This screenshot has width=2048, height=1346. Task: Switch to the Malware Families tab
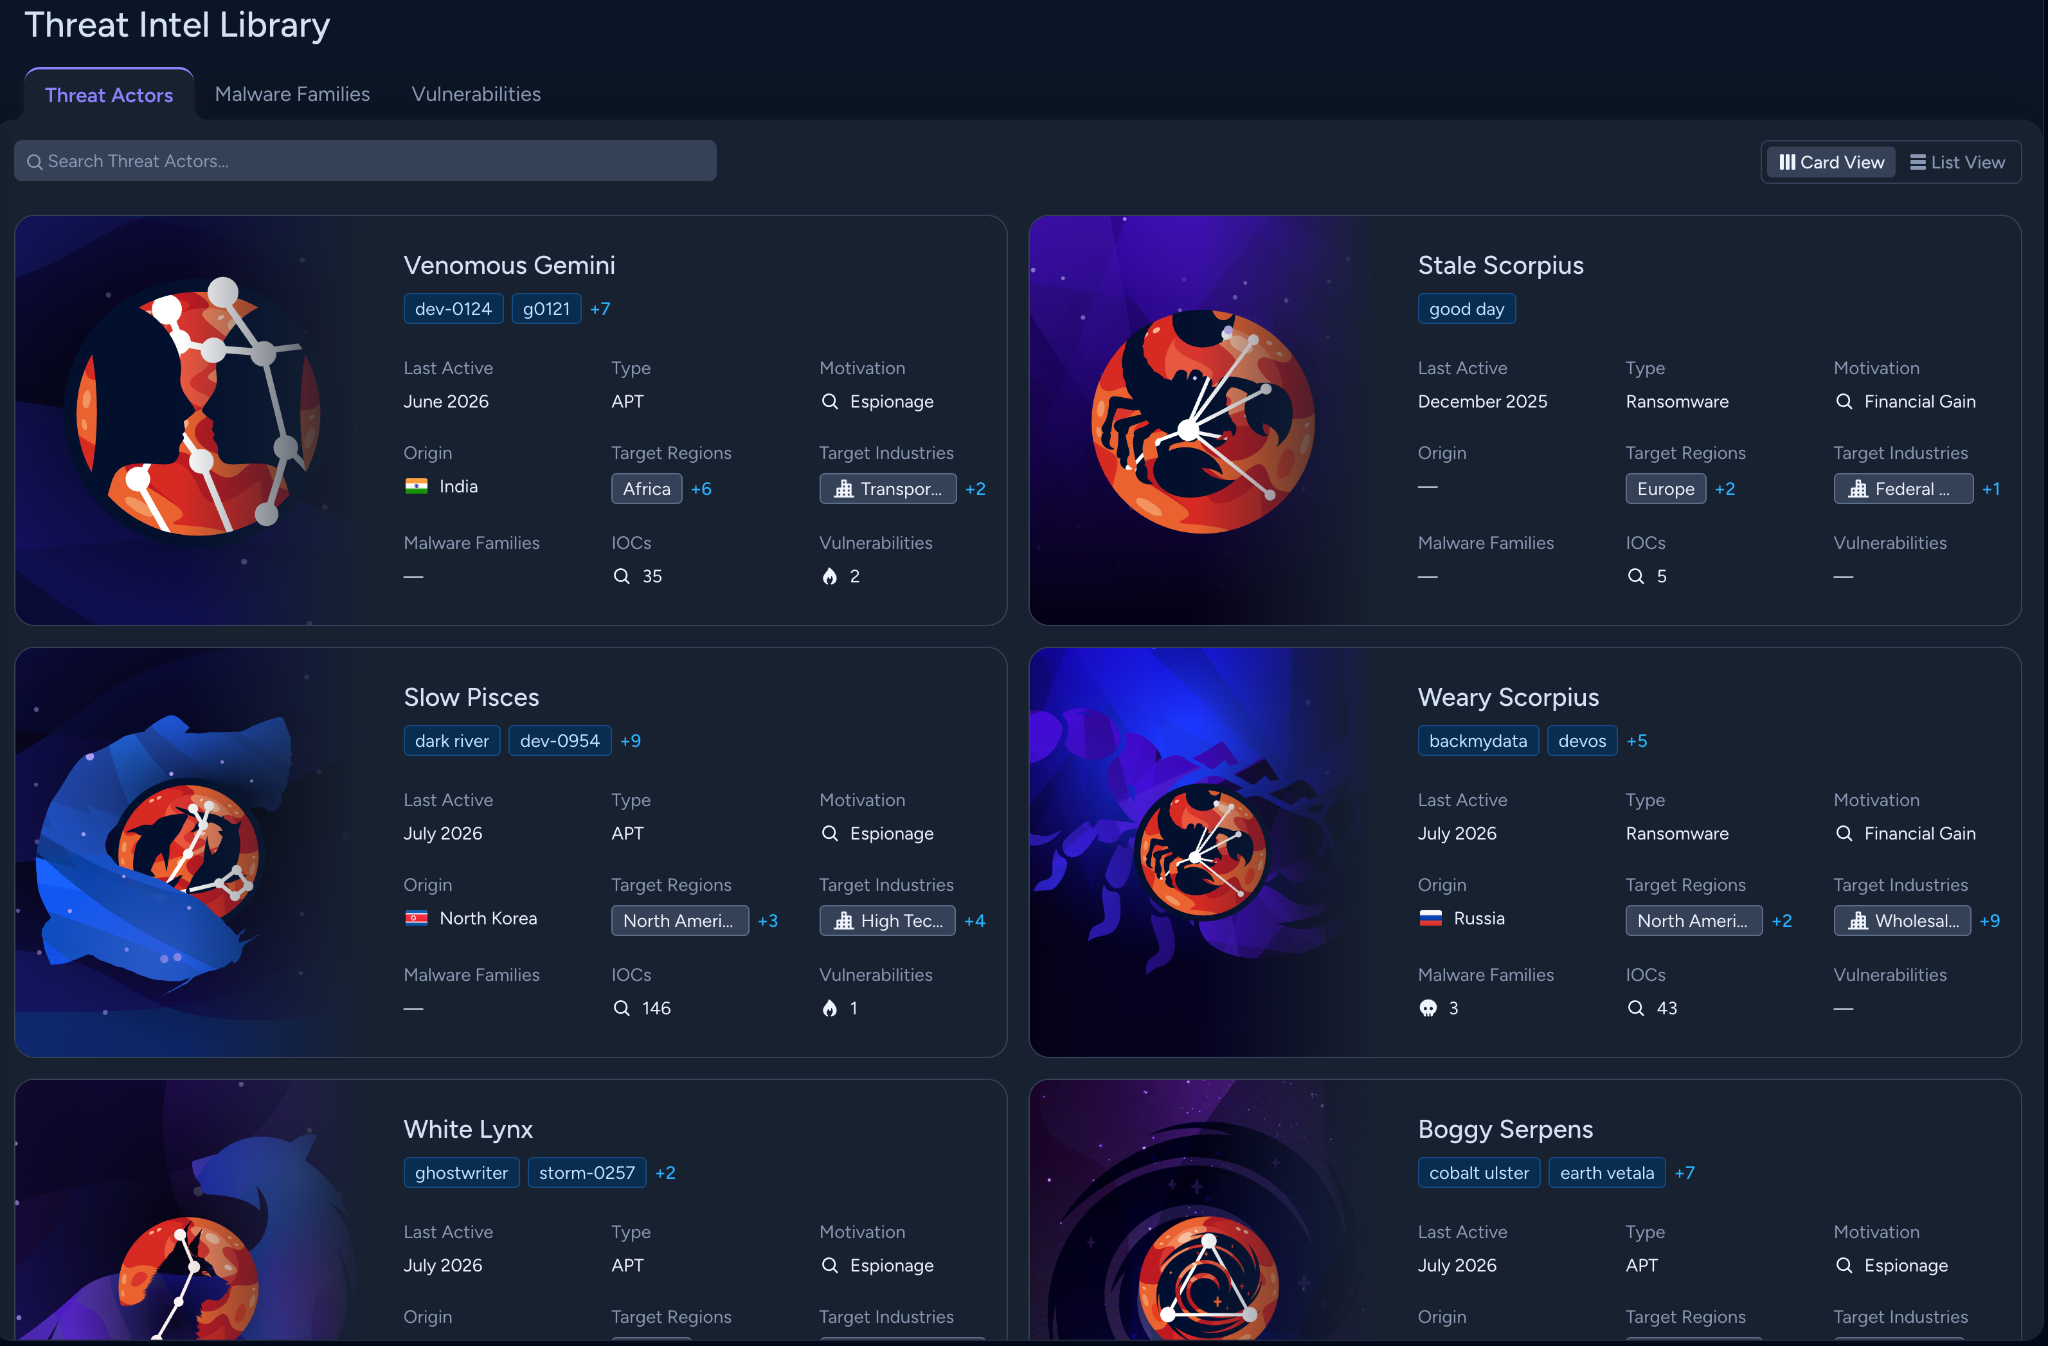click(x=292, y=94)
